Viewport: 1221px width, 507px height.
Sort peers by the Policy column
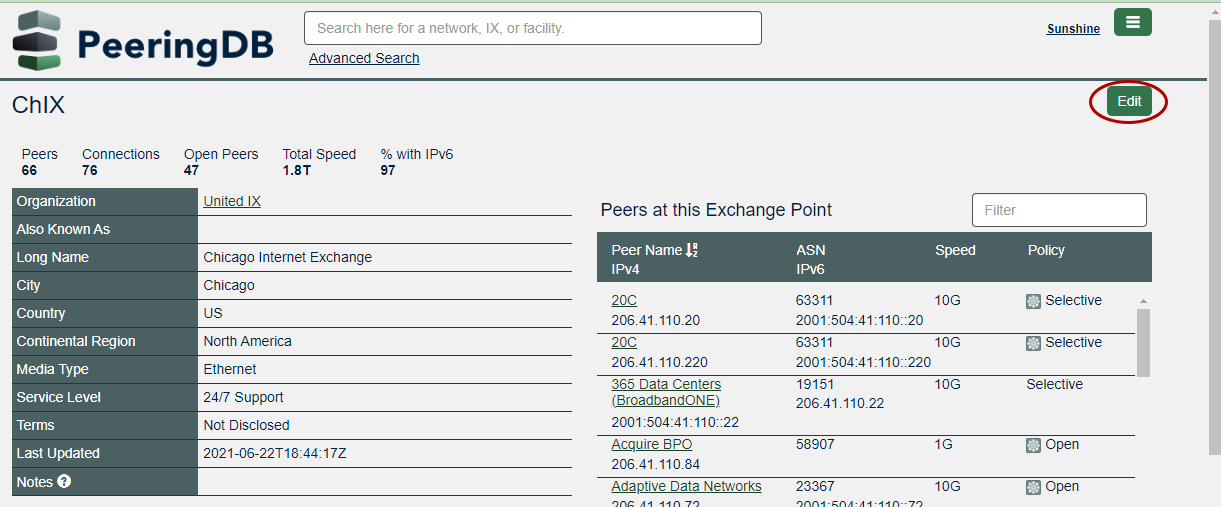point(1046,250)
